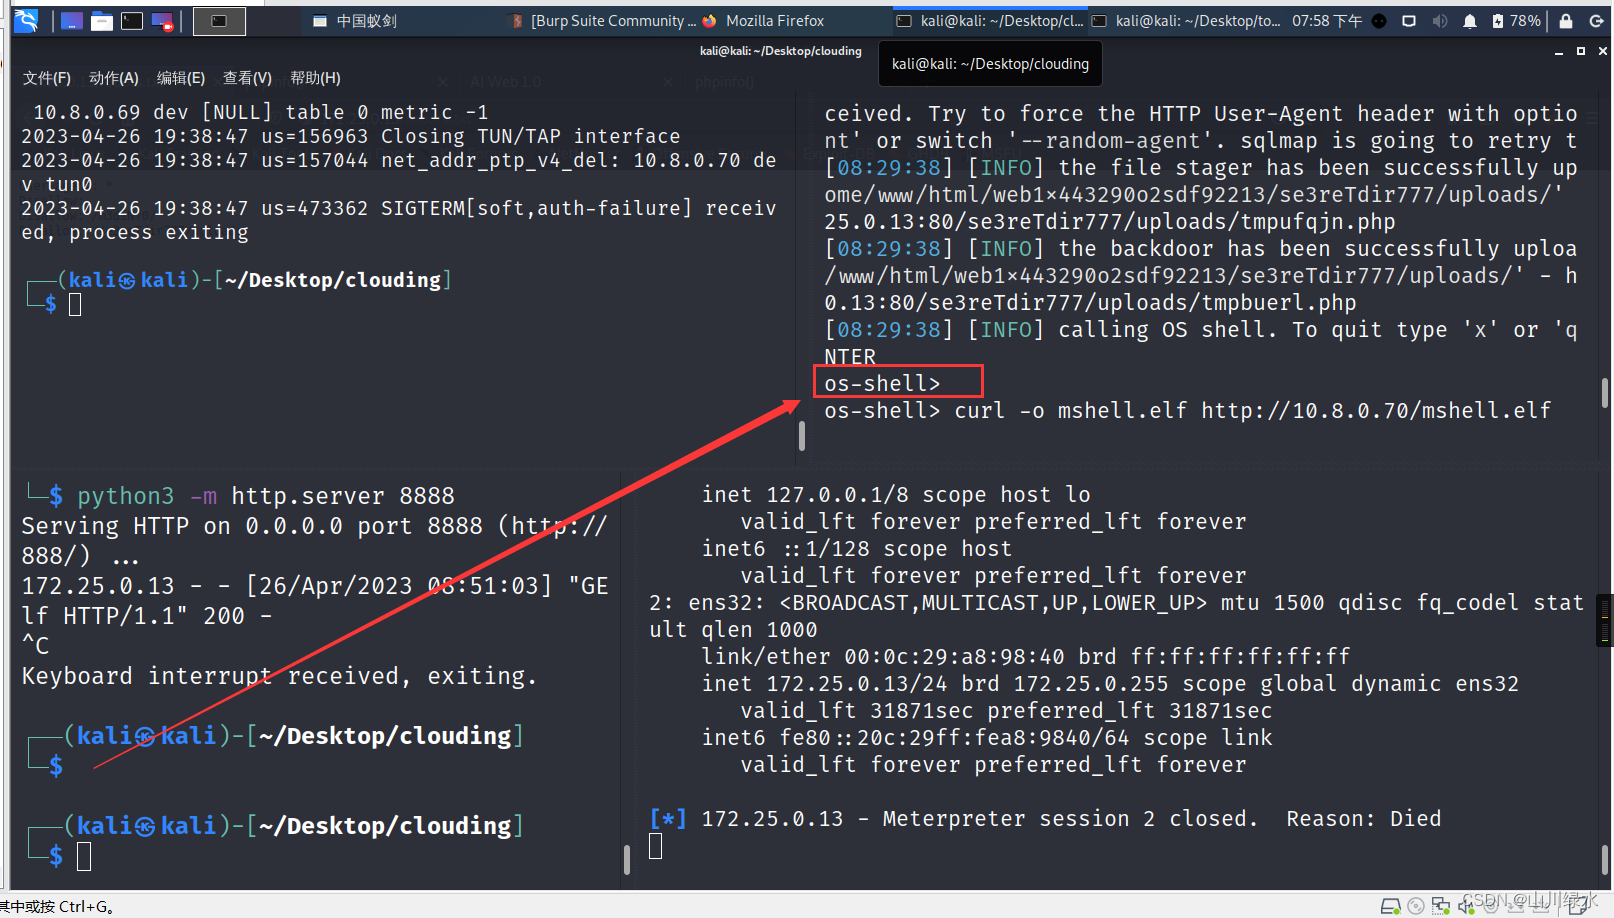
Task: Open the 帮助(H) menu
Action: pyautogui.click(x=315, y=78)
